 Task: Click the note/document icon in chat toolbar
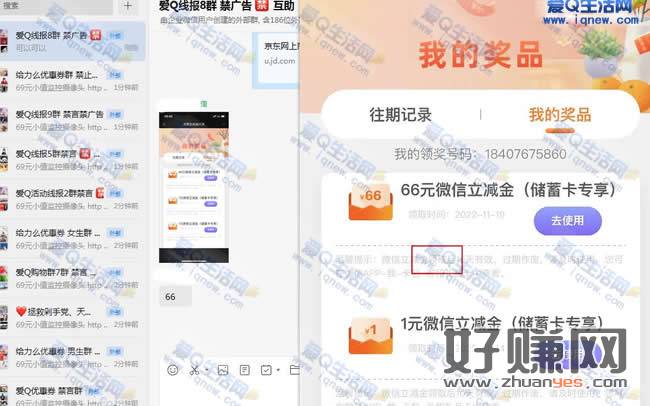(245, 370)
